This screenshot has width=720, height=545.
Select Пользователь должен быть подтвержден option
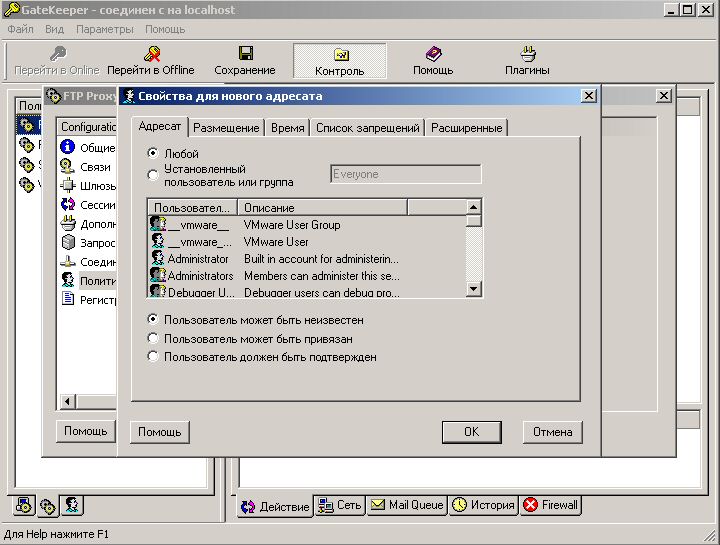153,356
